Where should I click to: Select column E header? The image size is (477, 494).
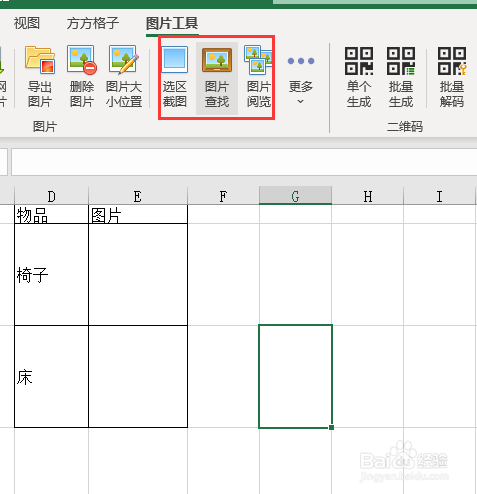(x=138, y=196)
